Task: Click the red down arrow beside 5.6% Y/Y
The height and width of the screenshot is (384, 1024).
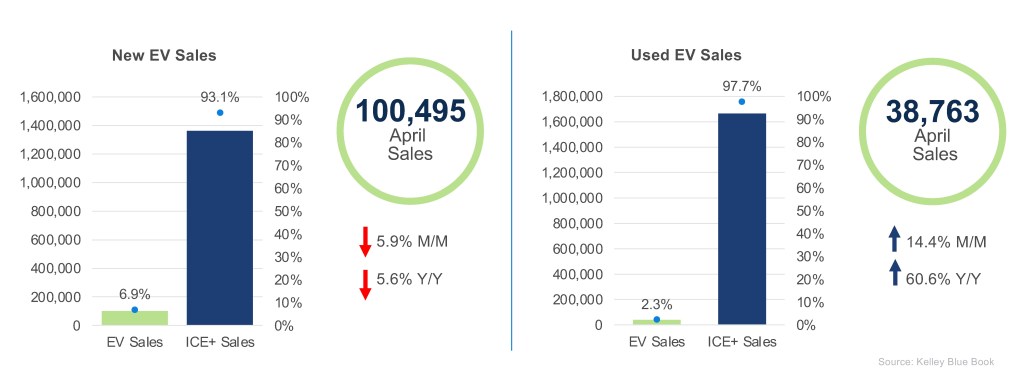Action: tap(365, 285)
